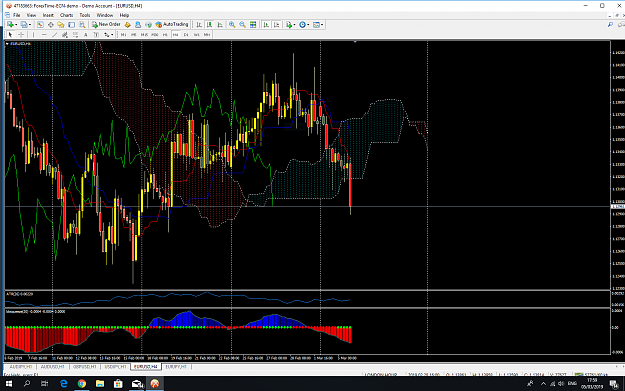Open the search magnifier at toolbar right
625x391 pixels.
(x=610, y=25)
